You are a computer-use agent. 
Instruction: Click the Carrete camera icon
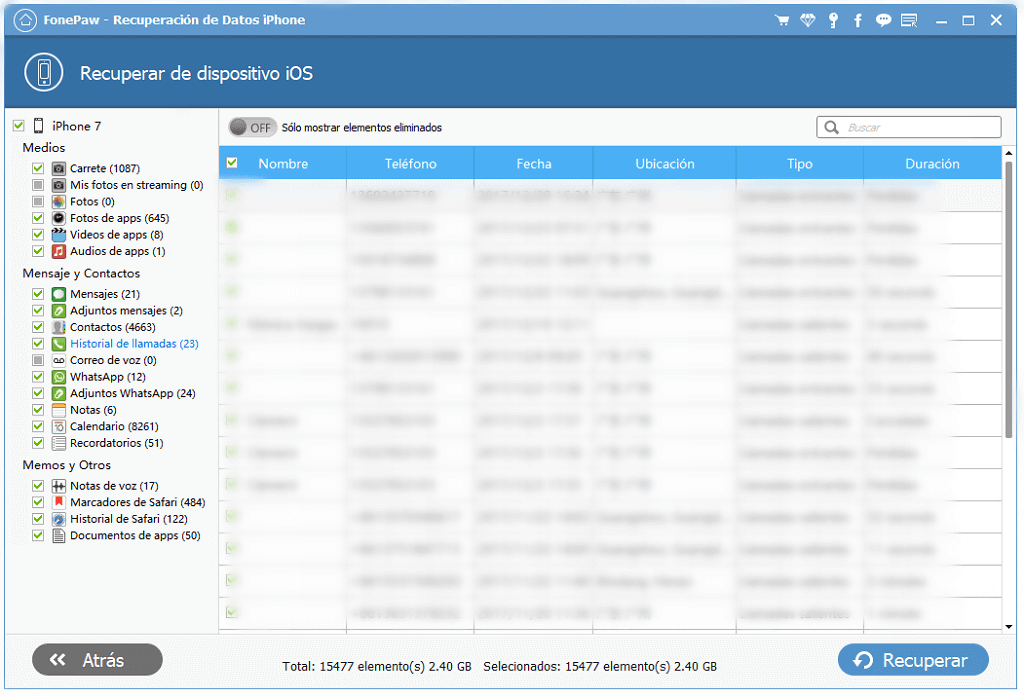[x=59, y=169]
